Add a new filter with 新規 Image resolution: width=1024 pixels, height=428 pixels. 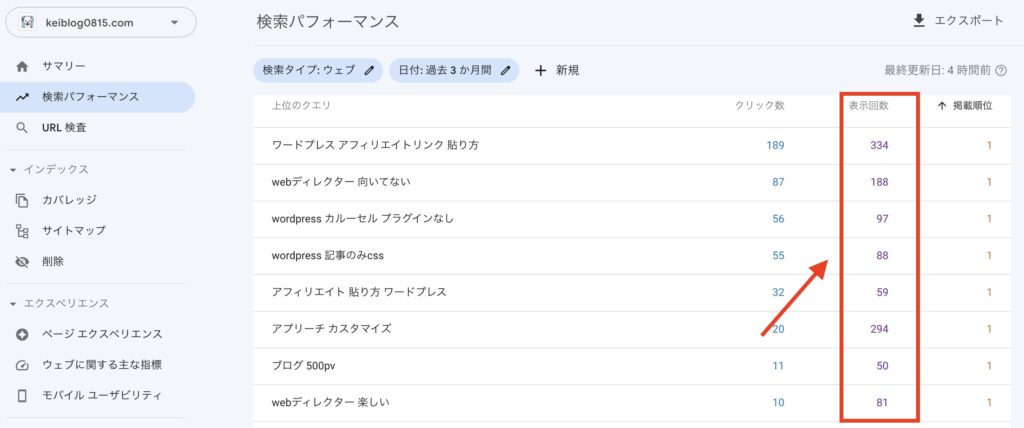click(557, 70)
